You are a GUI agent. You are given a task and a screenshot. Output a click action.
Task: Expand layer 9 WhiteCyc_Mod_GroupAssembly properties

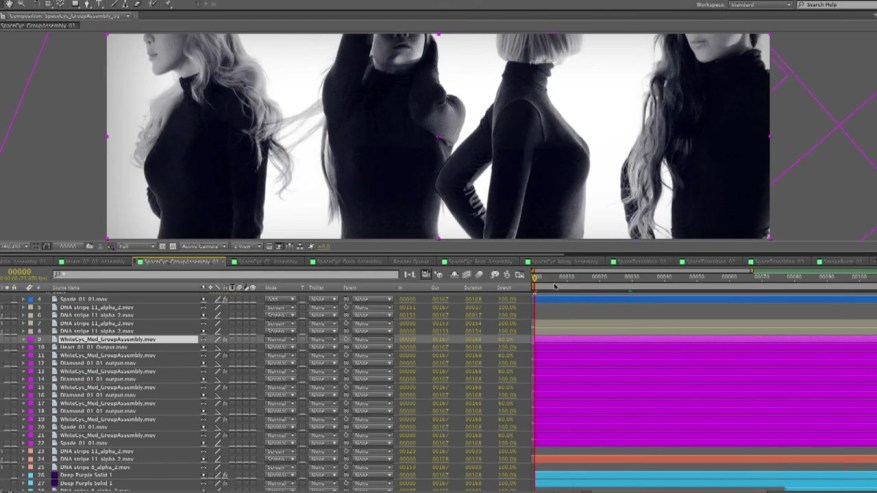click(23, 339)
